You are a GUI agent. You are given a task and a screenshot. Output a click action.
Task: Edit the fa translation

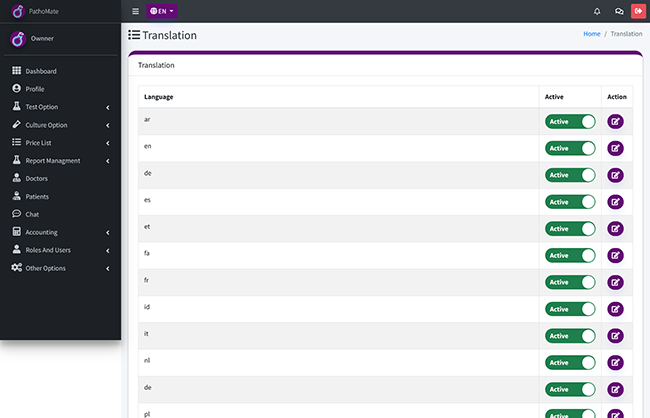pyautogui.click(x=615, y=255)
